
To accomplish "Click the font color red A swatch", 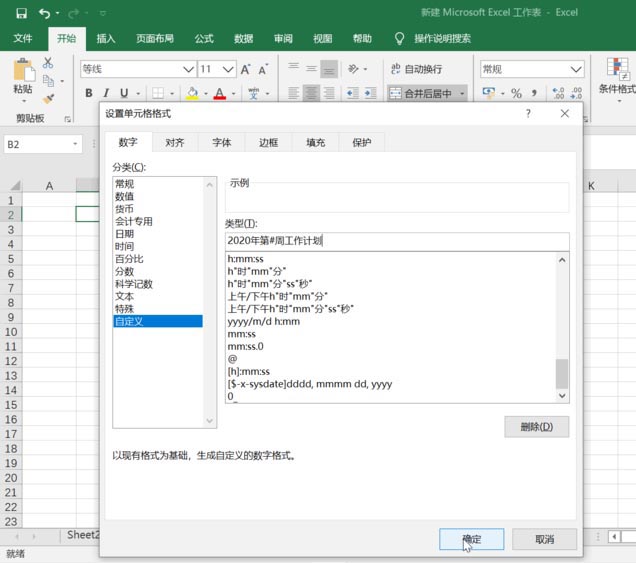I will pyautogui.click(x=219, y=94).
